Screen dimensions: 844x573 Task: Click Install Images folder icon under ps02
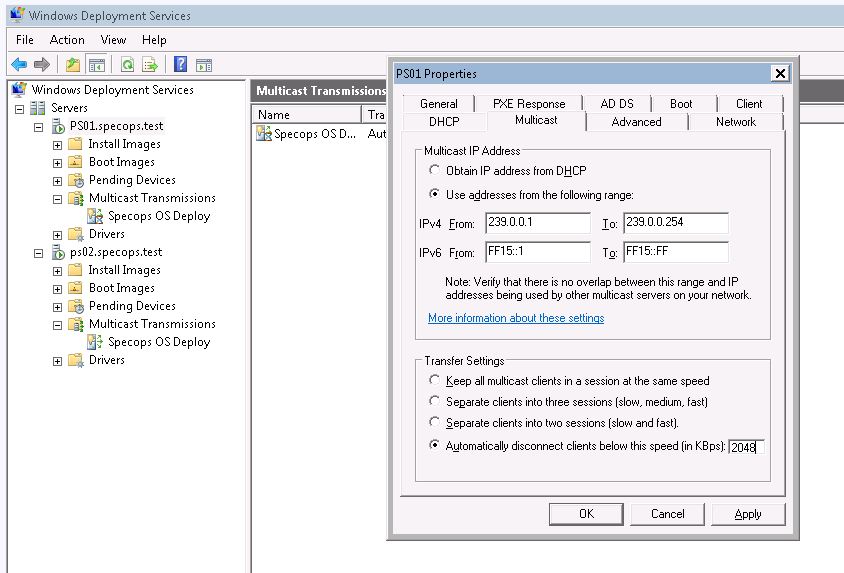75,270
